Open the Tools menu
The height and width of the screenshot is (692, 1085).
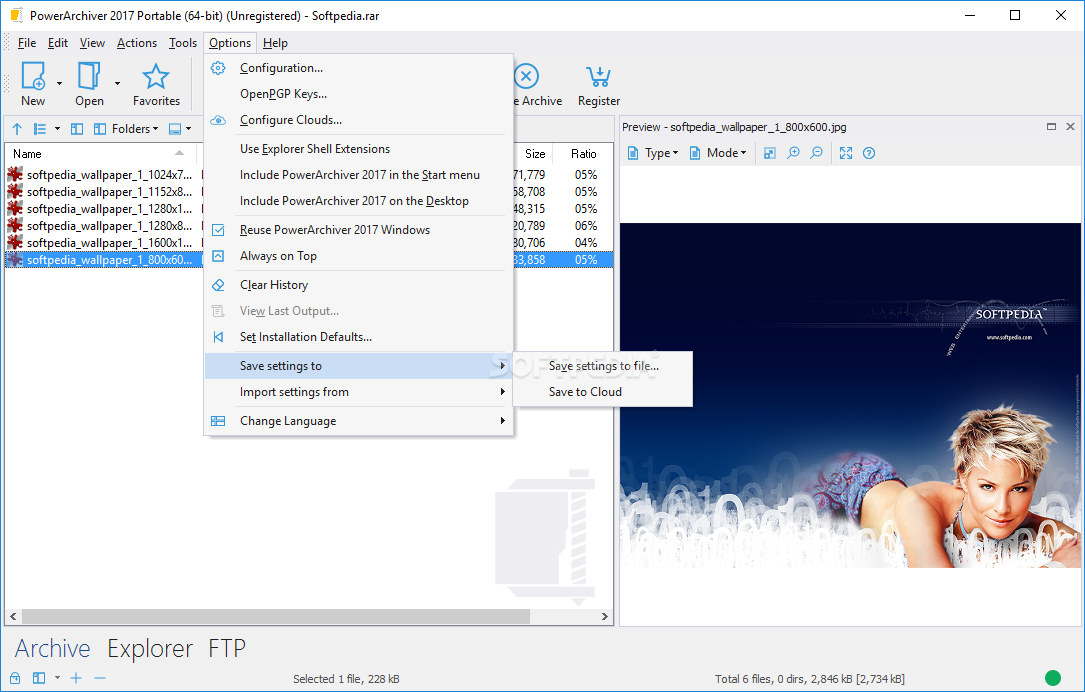coord(183,43)
